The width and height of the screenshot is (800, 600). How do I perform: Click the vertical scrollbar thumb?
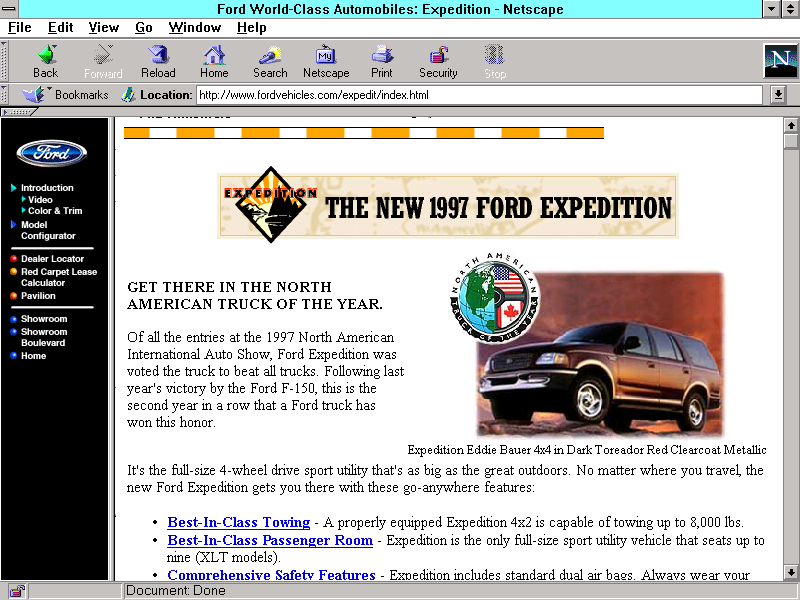click(791, 141)
